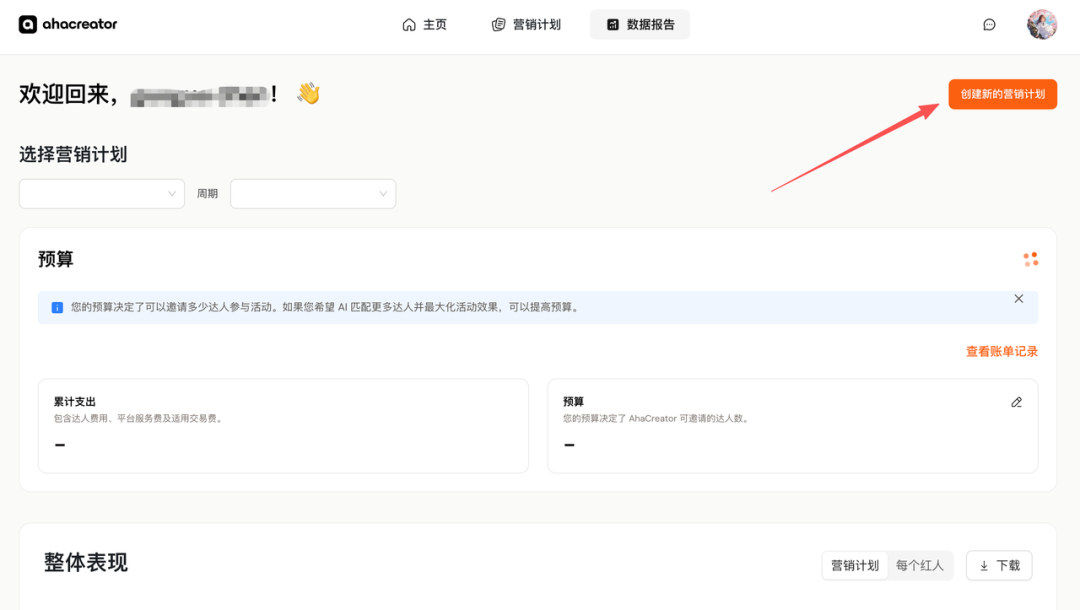This screenshot has width=1080, height=610.
Task: Dismiss the budget info banner
Action: pos(1019,299)
